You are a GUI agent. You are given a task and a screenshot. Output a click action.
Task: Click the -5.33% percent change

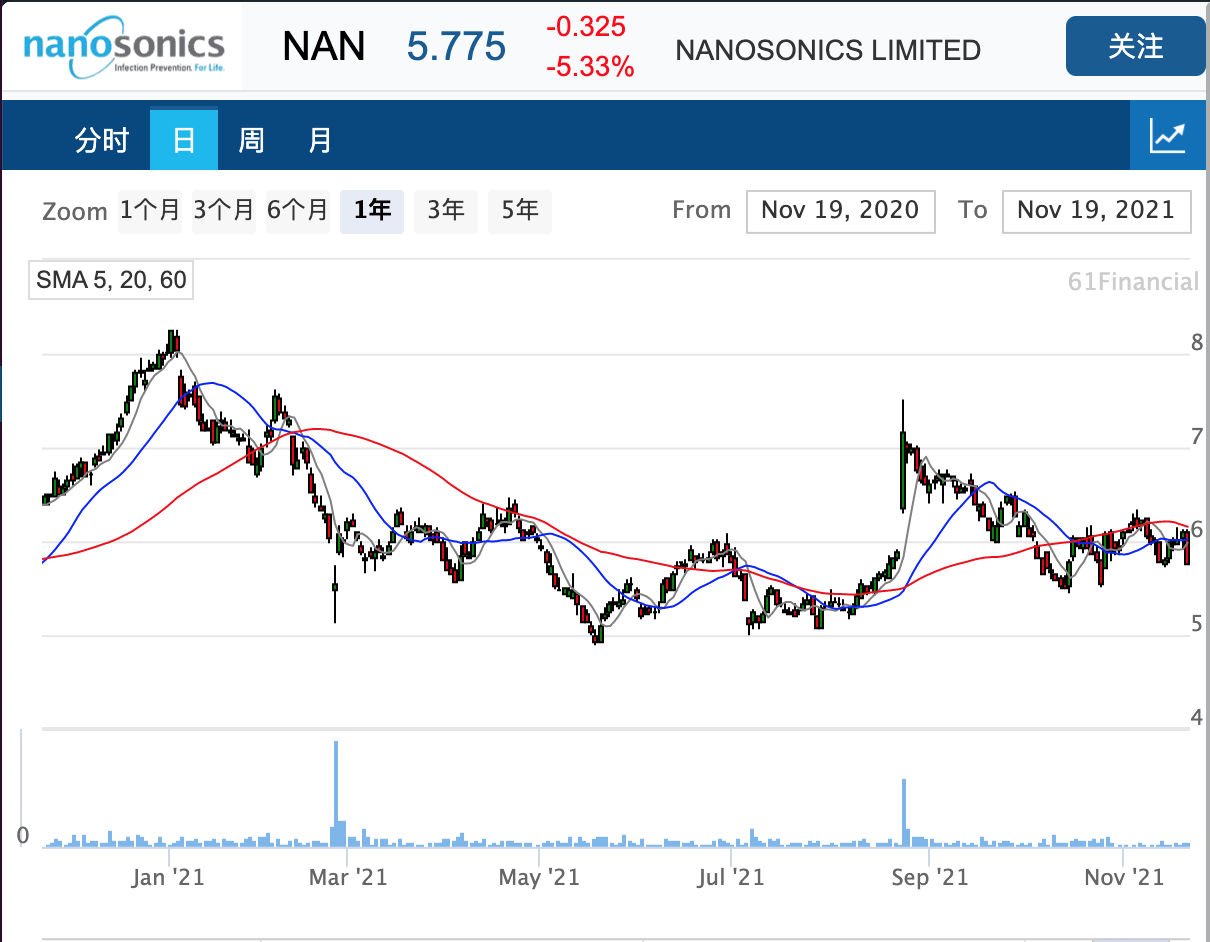pos(590,67)
